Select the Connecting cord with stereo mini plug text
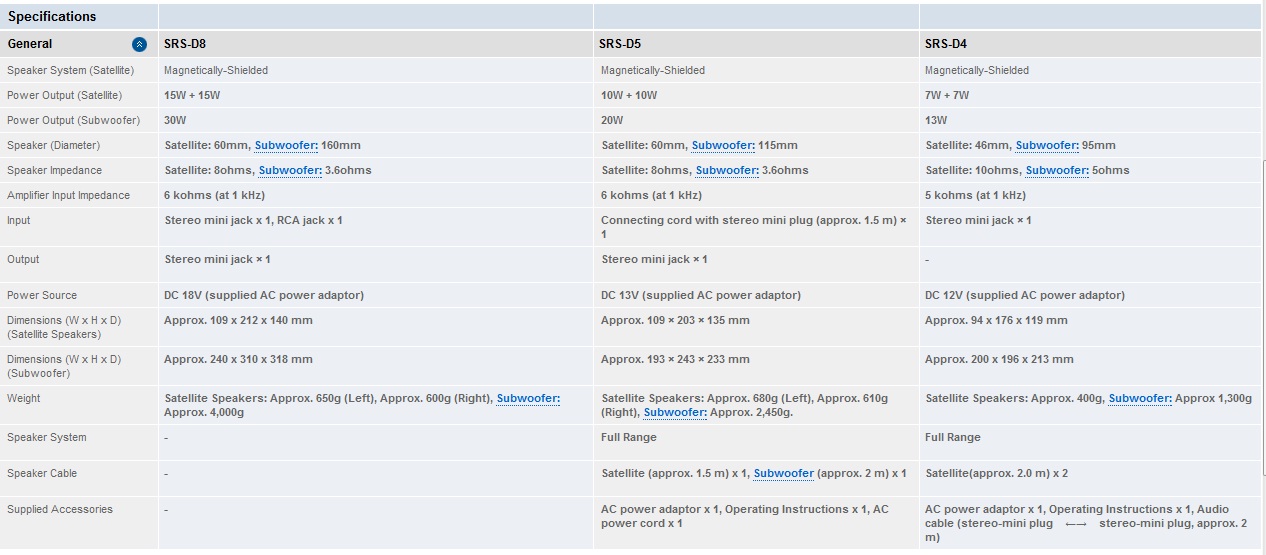1266x555 pixels. [754, 227]
